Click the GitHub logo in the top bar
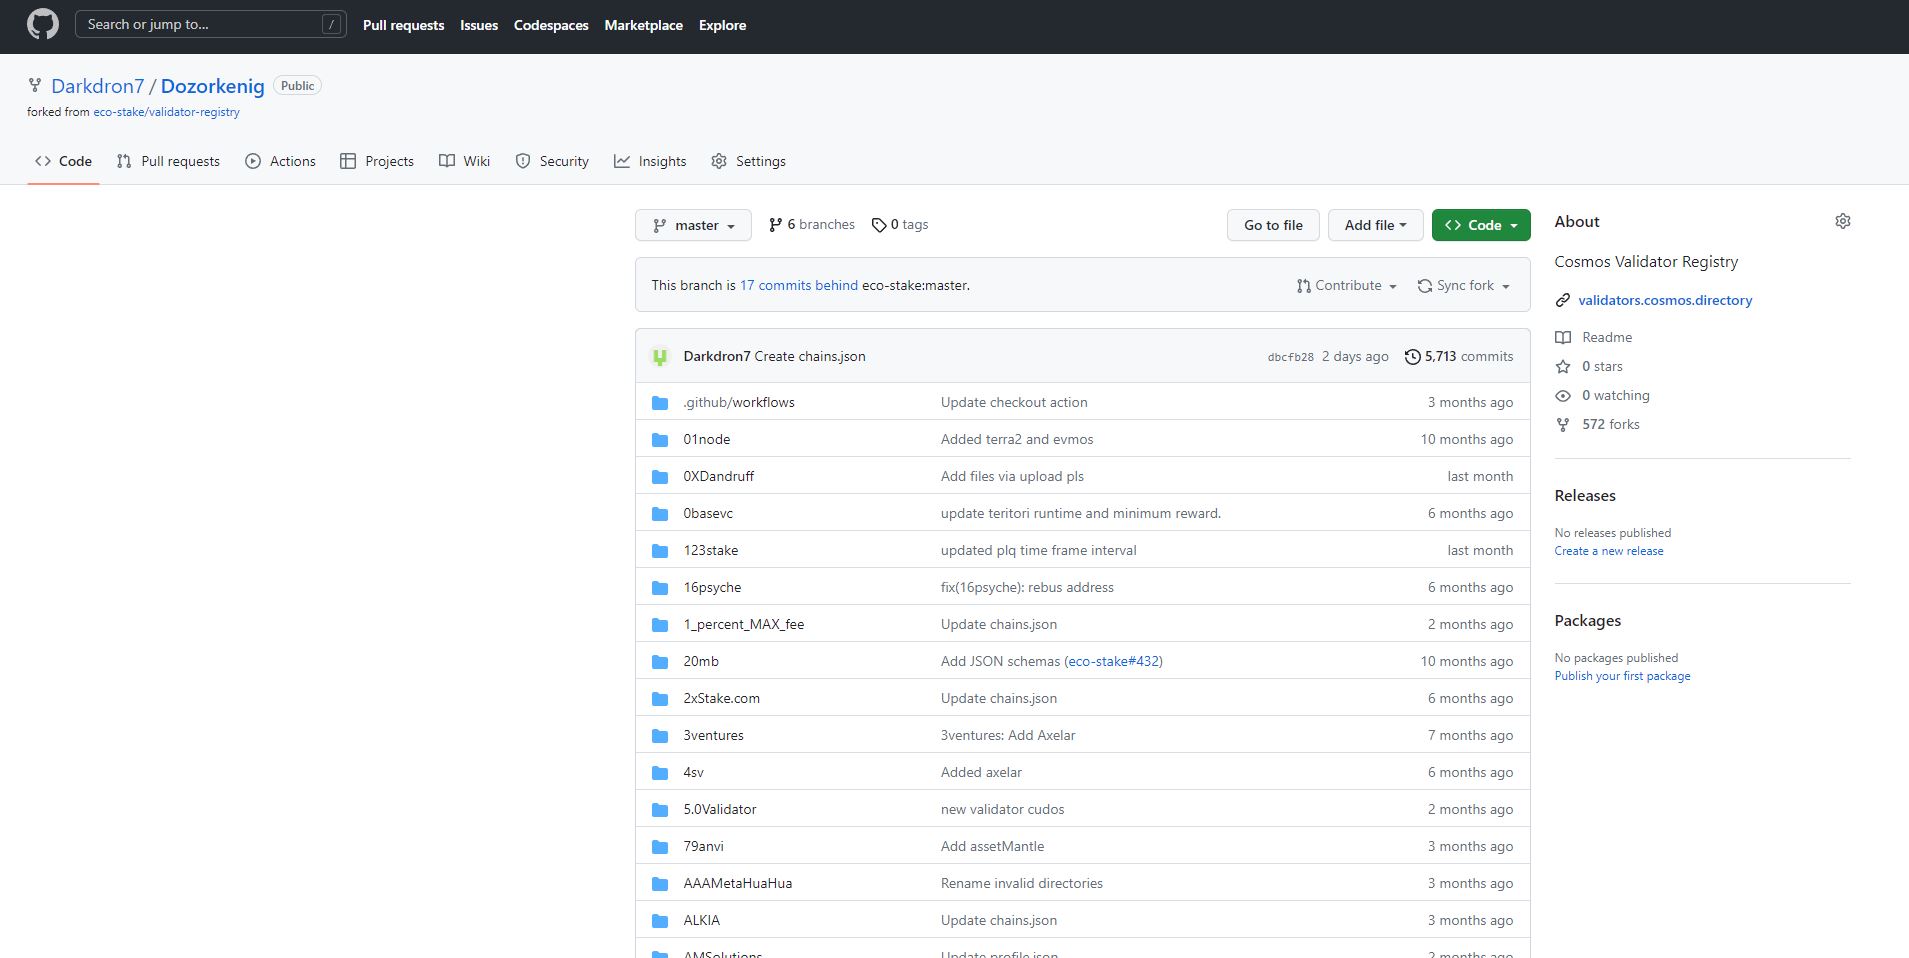Image resolution: width=1909 pixels, height=958 pixels. pyautogui.click(x=42, y=24)
